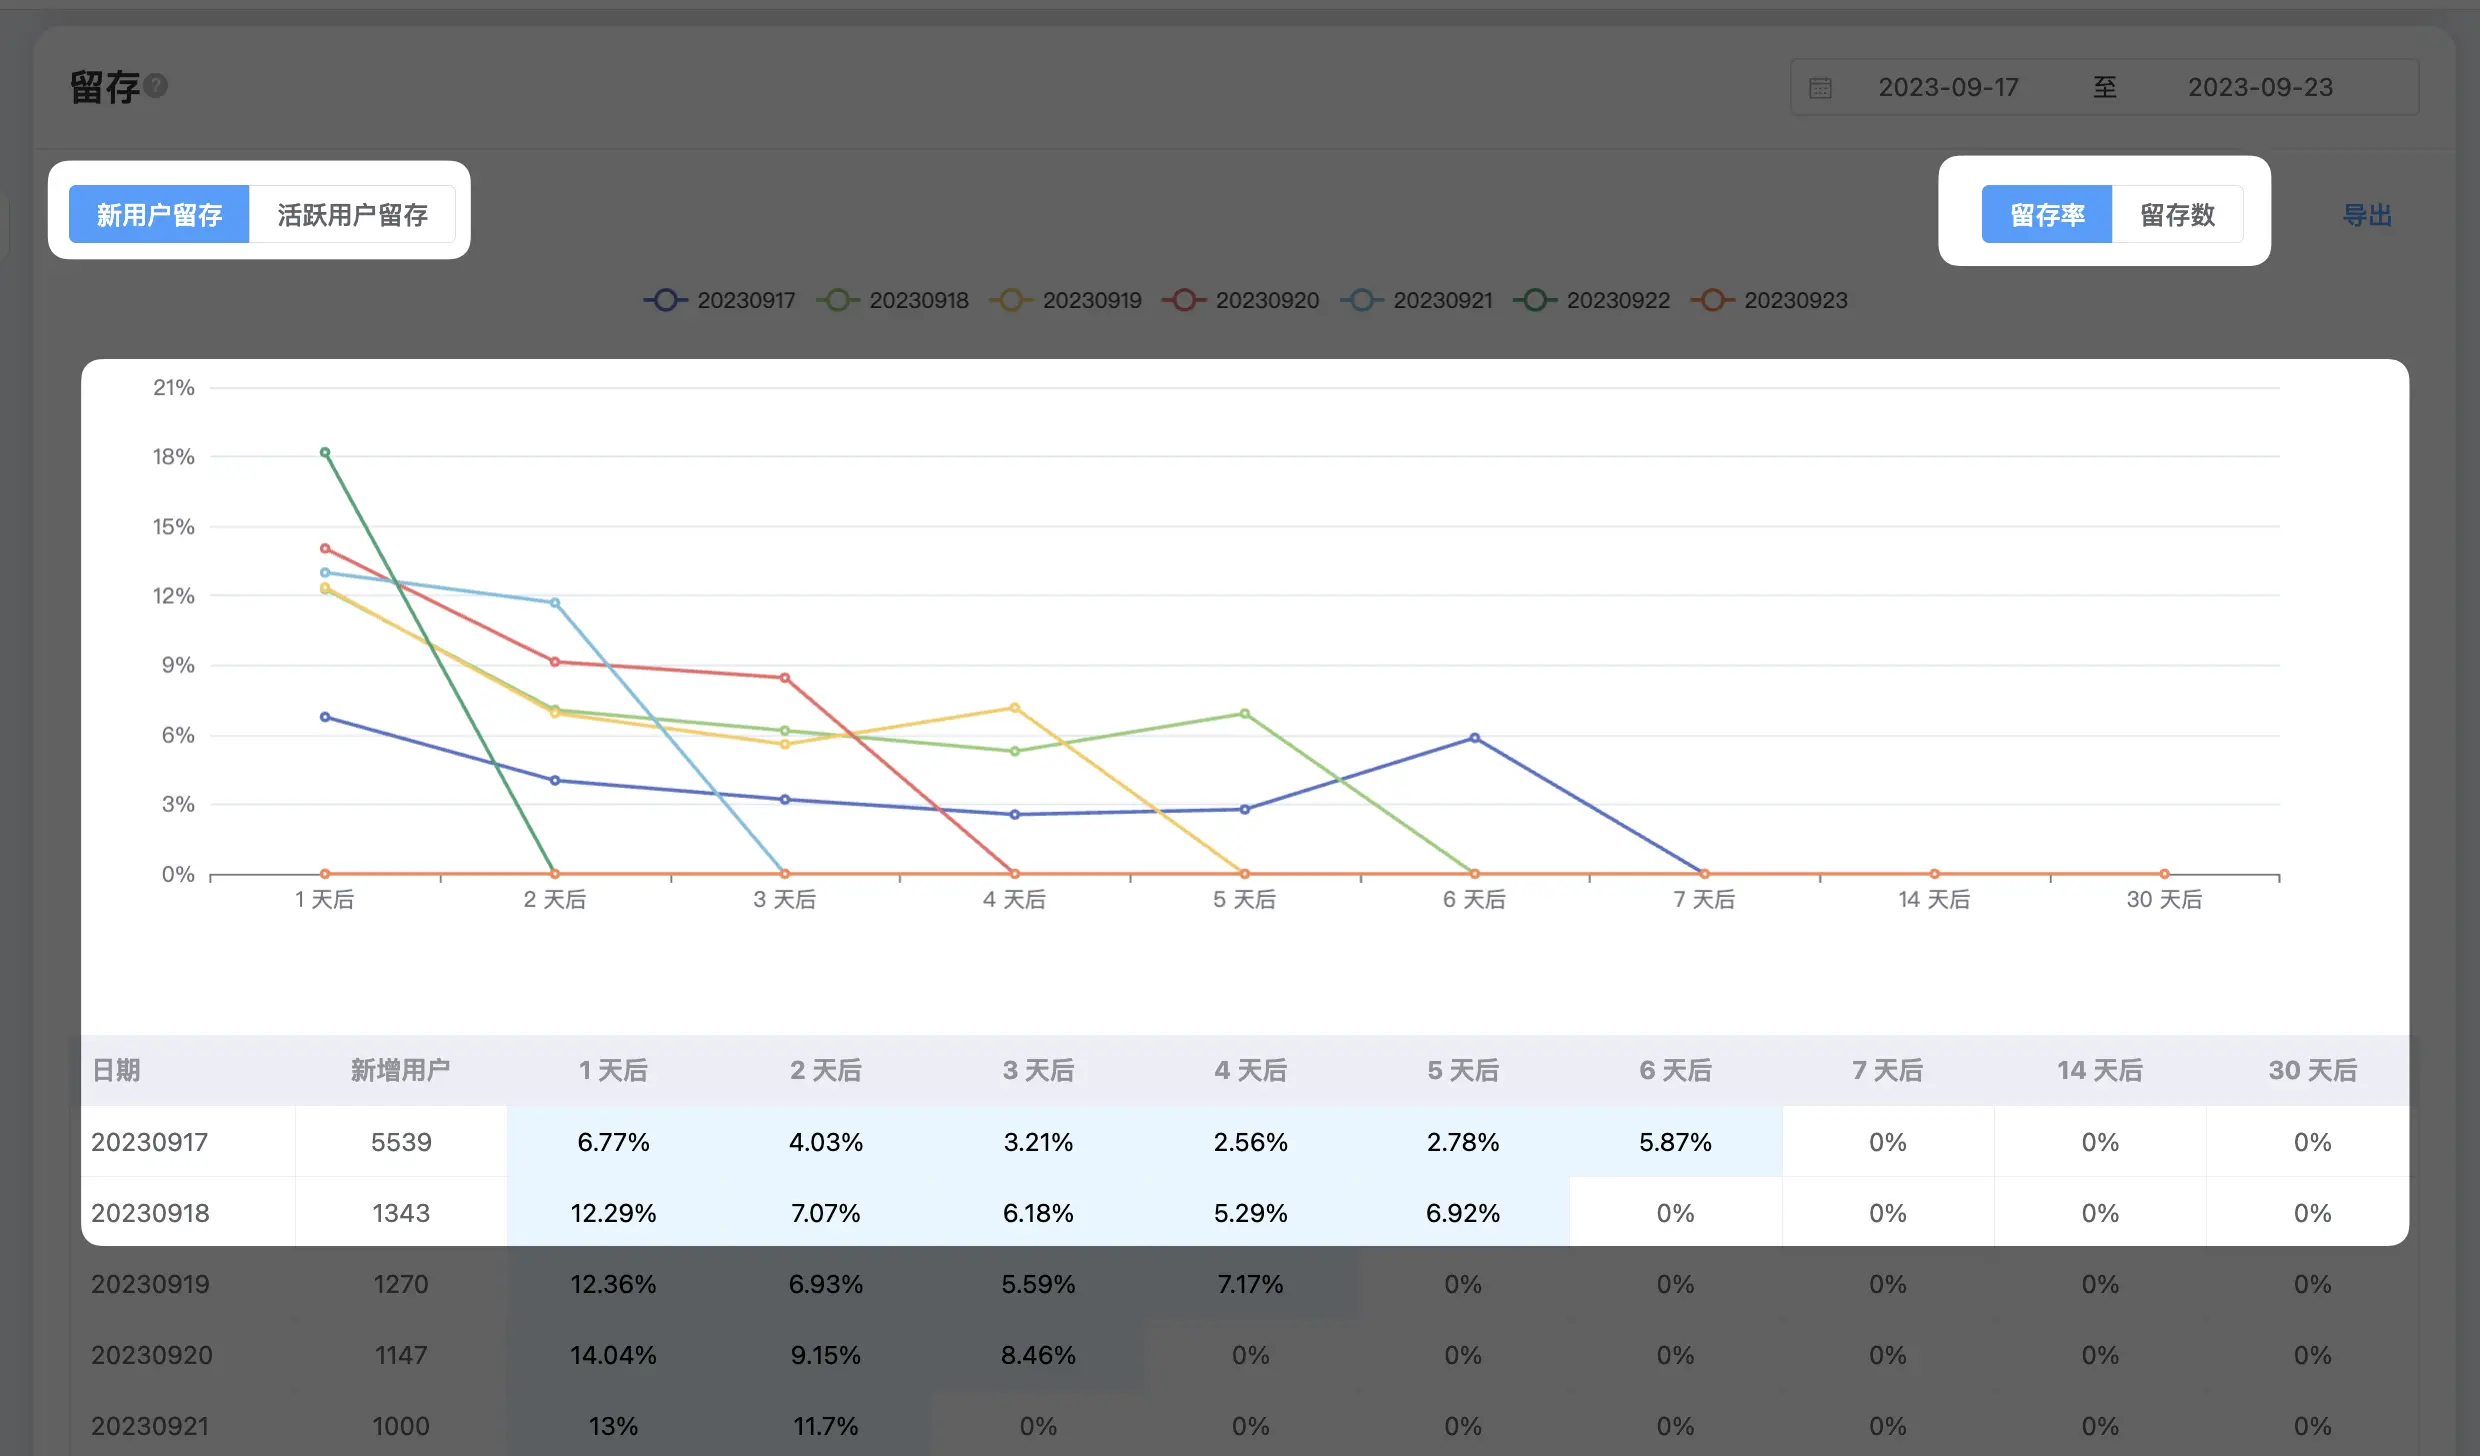Click the 9.15% retention cell
Screen dimensions: 2480x1456
pyautogui.click(x=826, y=1355)
